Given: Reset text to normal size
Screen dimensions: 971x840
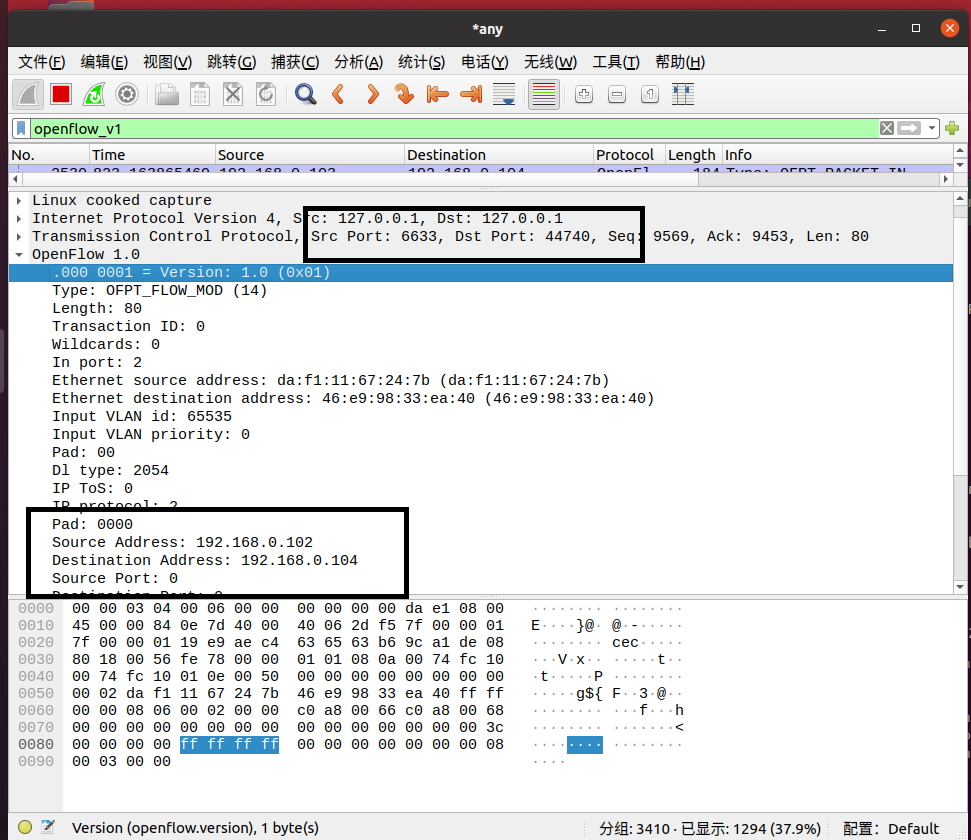Looking at the screenshot, I should coord(650,95).
